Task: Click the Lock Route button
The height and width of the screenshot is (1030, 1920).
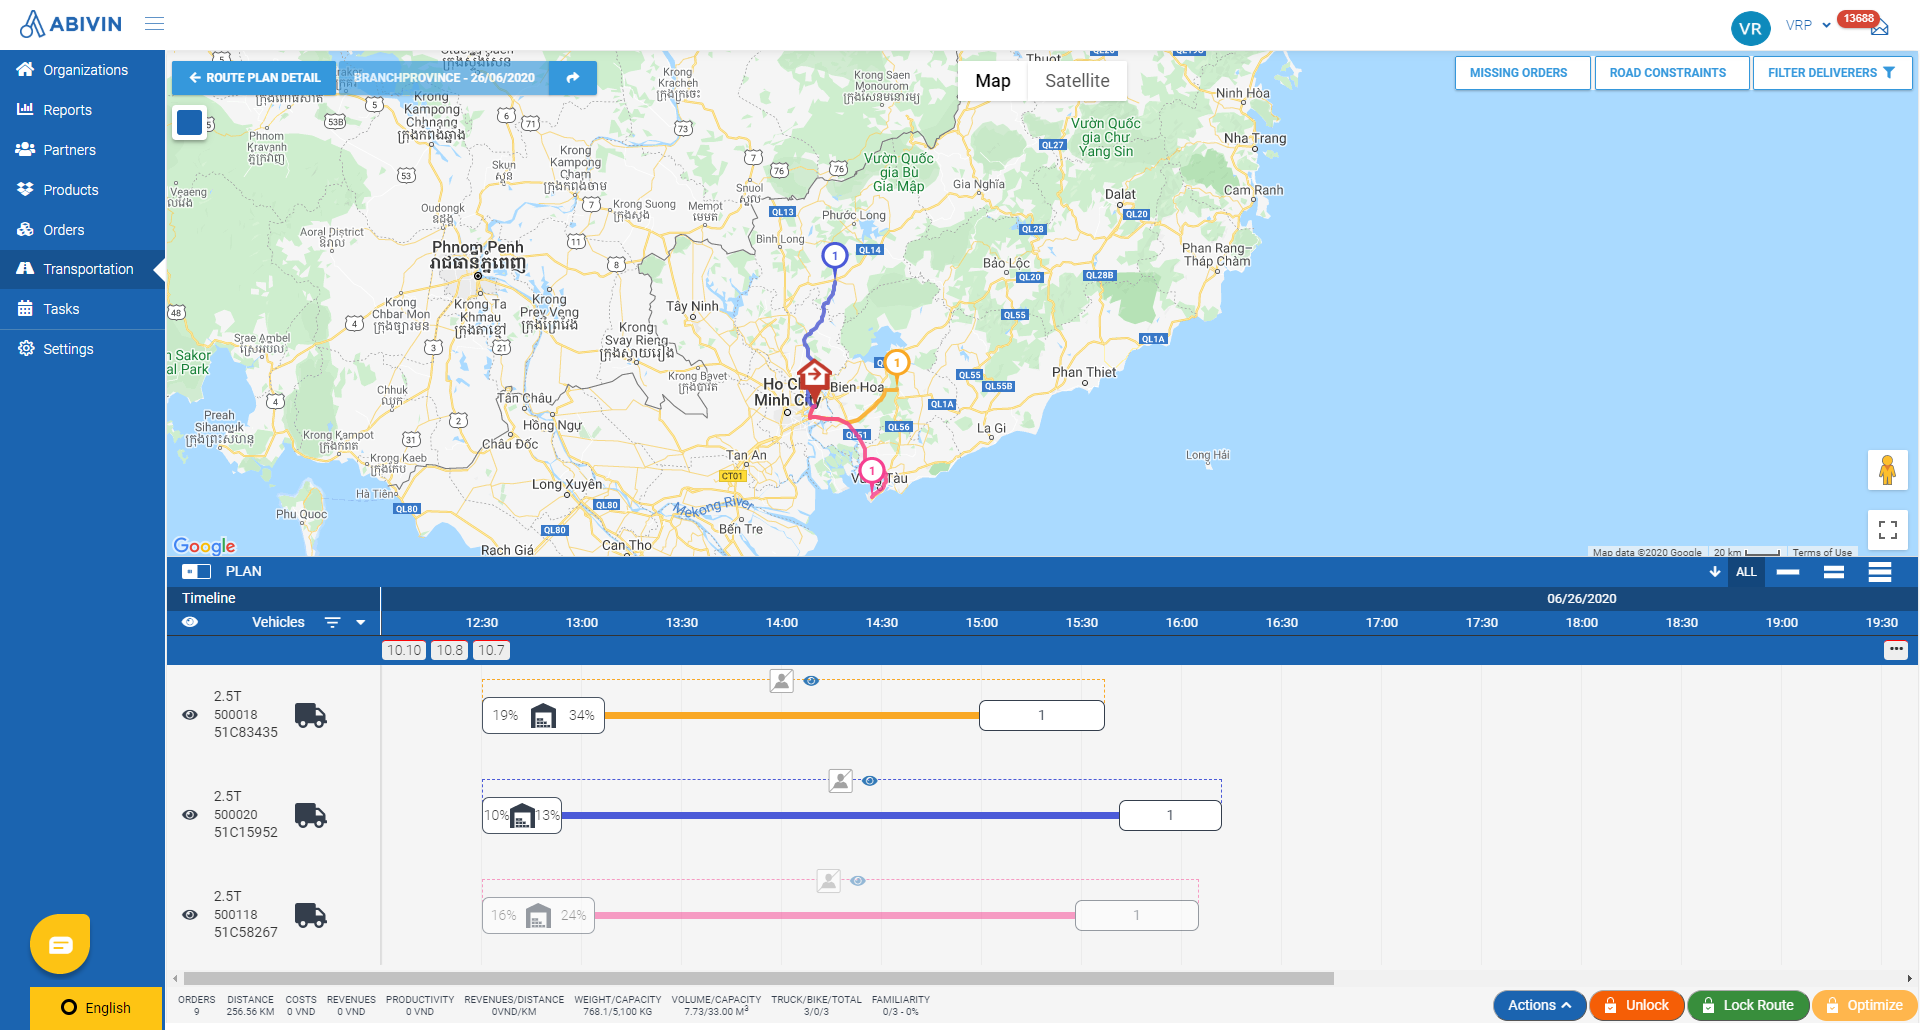Action: coord(1748,1005)
